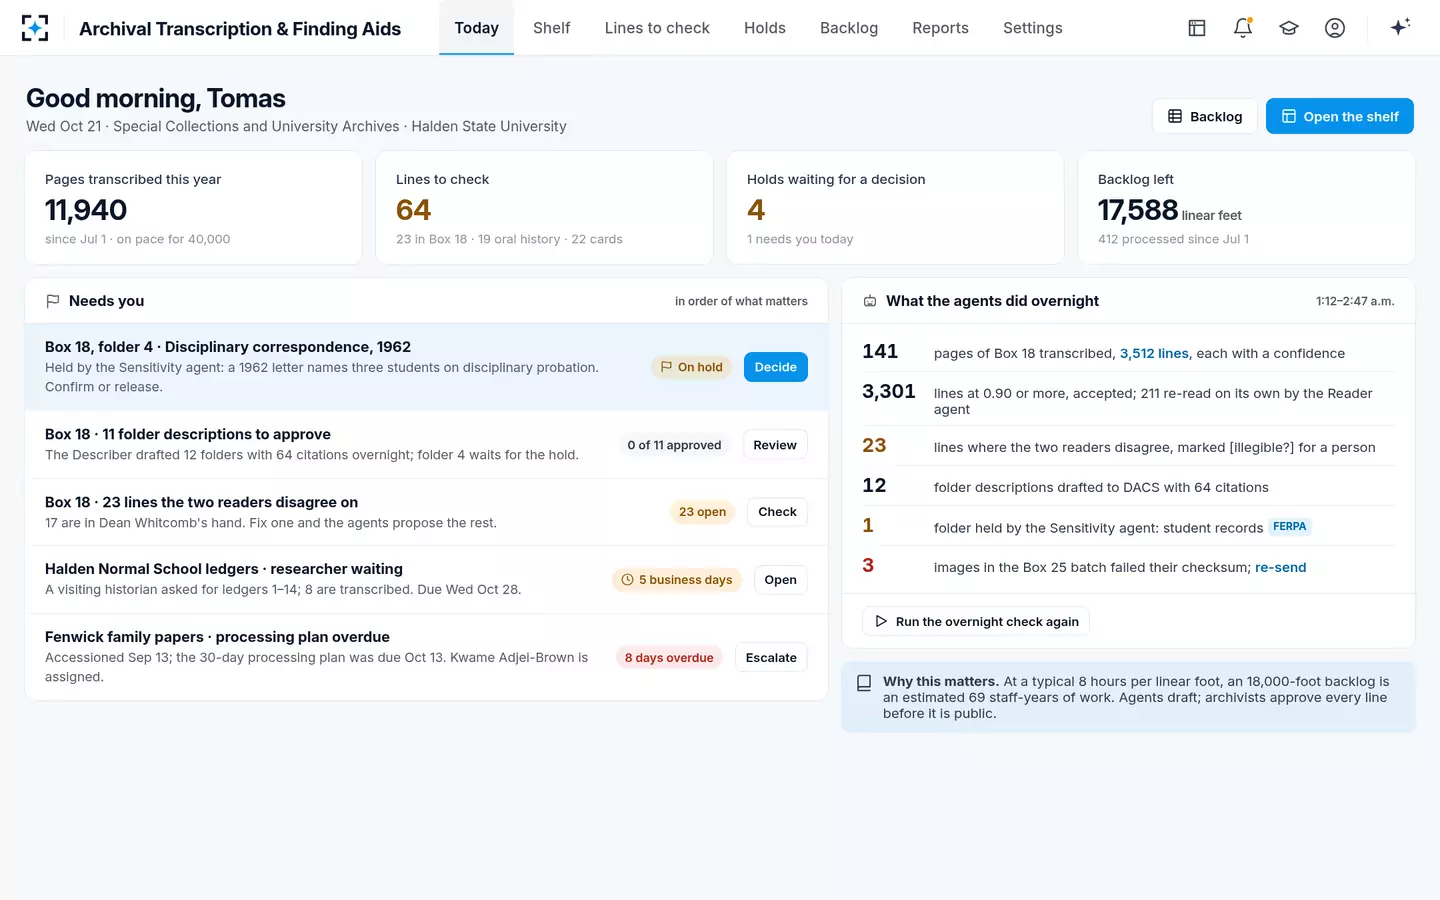Open the Holds waiting for a decision card

pyautogui.click(x=895, y=208)
